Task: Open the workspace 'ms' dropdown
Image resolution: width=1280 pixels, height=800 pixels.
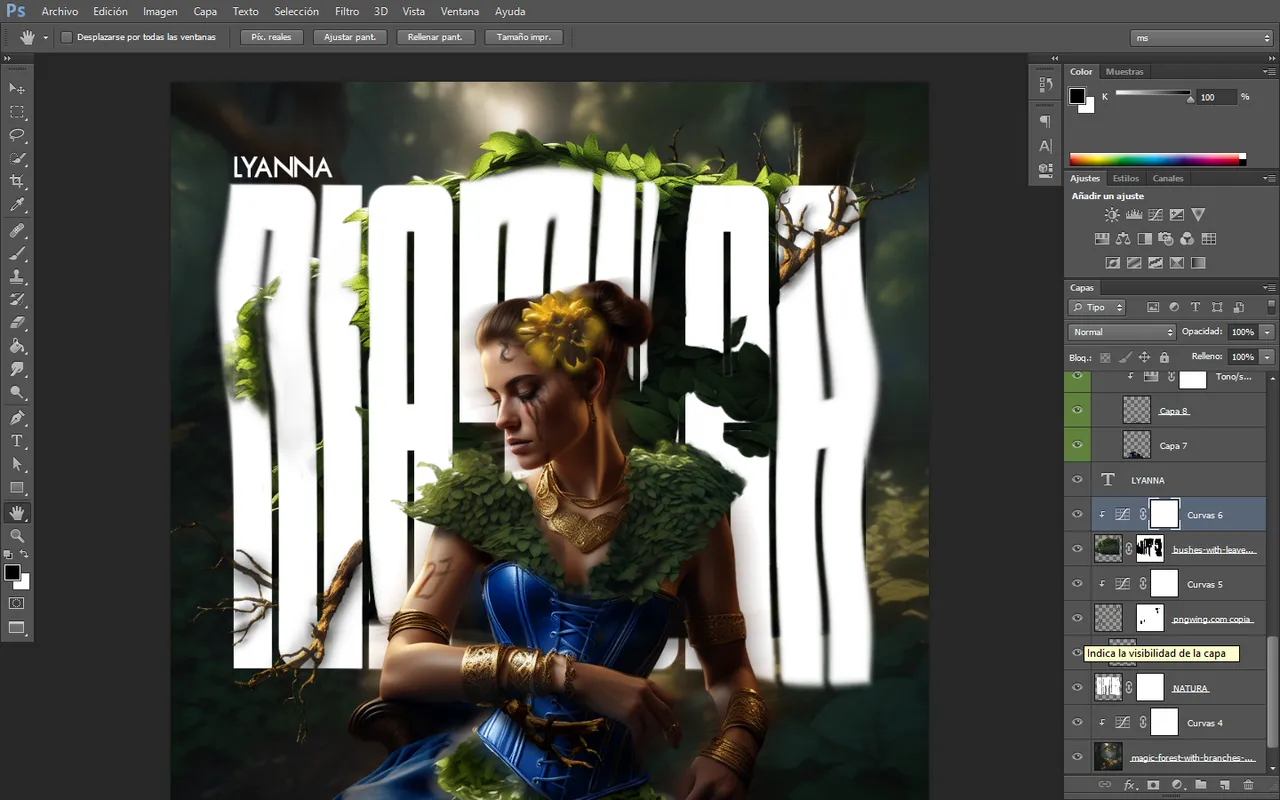Action: pyautogui.click(x=1200, y=38)
